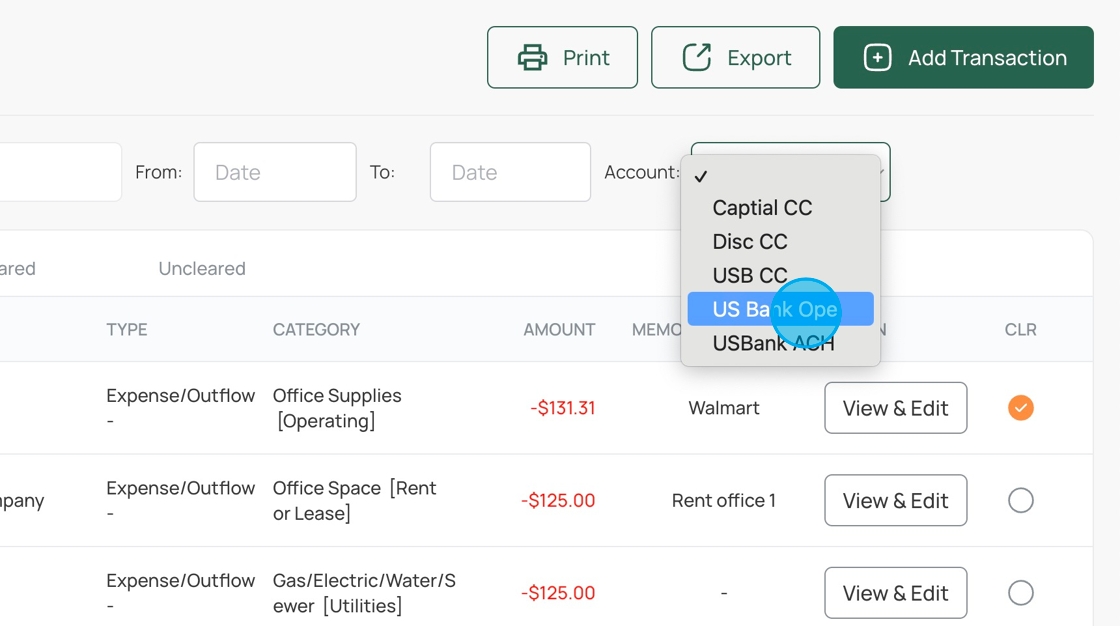The image size is (1120, 626).
Task: Mark the Gas/Electric/Water/Sewer transaction as cleared
Action: click(x=1020, y=593)
